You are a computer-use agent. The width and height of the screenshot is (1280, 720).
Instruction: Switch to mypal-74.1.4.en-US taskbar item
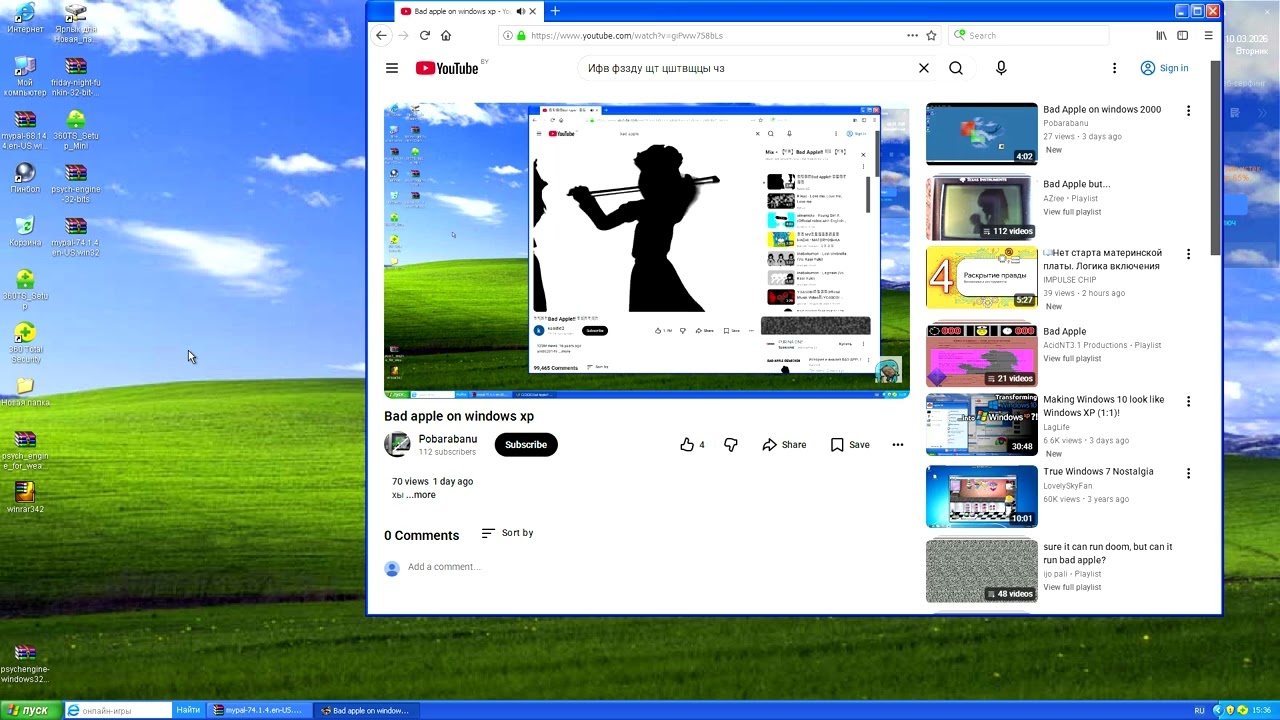[257, 710]
